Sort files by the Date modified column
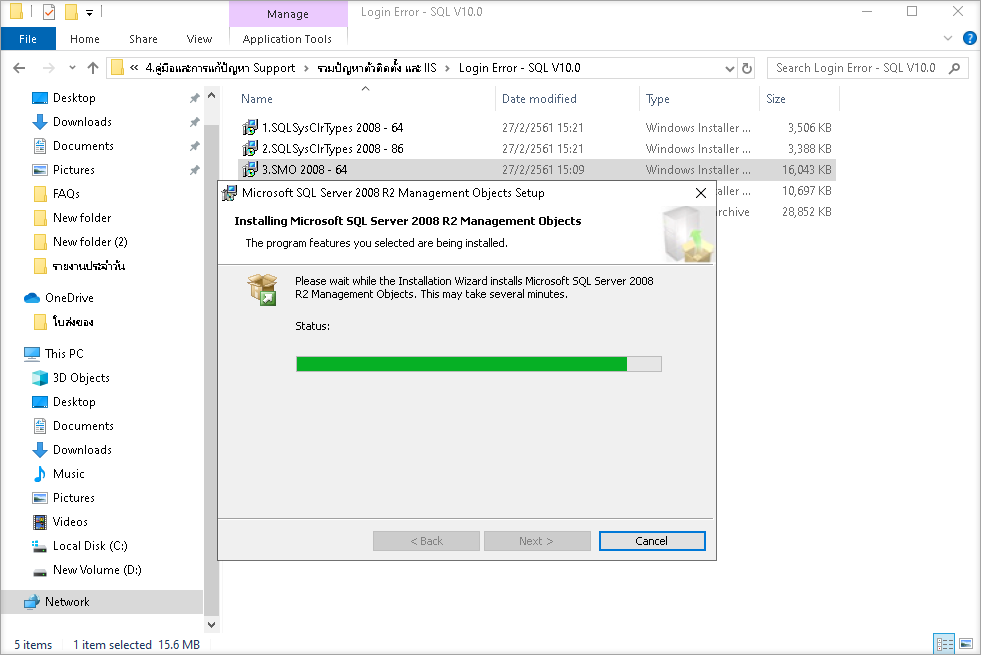 (539, 99)
